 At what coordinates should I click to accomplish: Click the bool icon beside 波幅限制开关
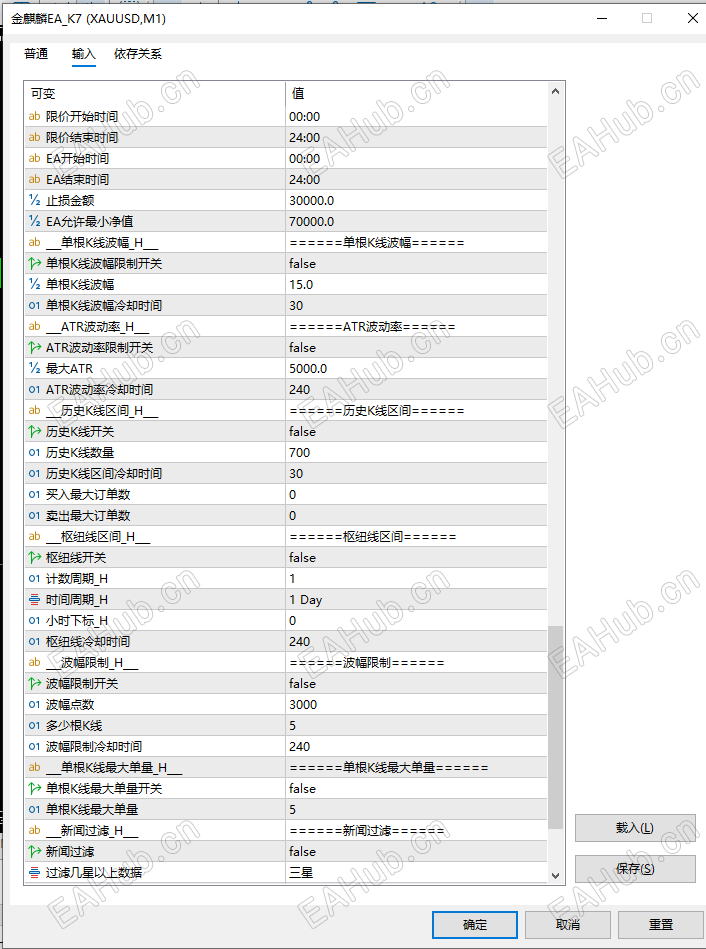tap(35, 683)
